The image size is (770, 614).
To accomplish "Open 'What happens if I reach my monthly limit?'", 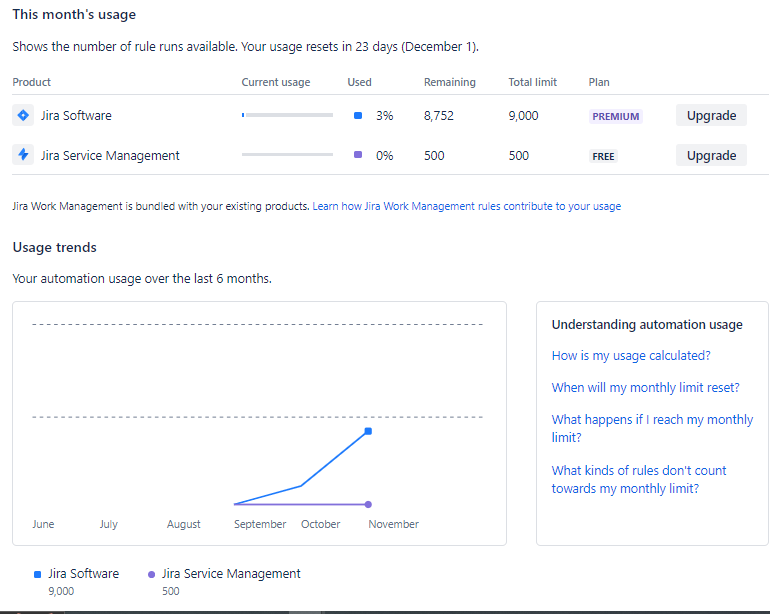I will pyautogui.click(x=652, y=428).
